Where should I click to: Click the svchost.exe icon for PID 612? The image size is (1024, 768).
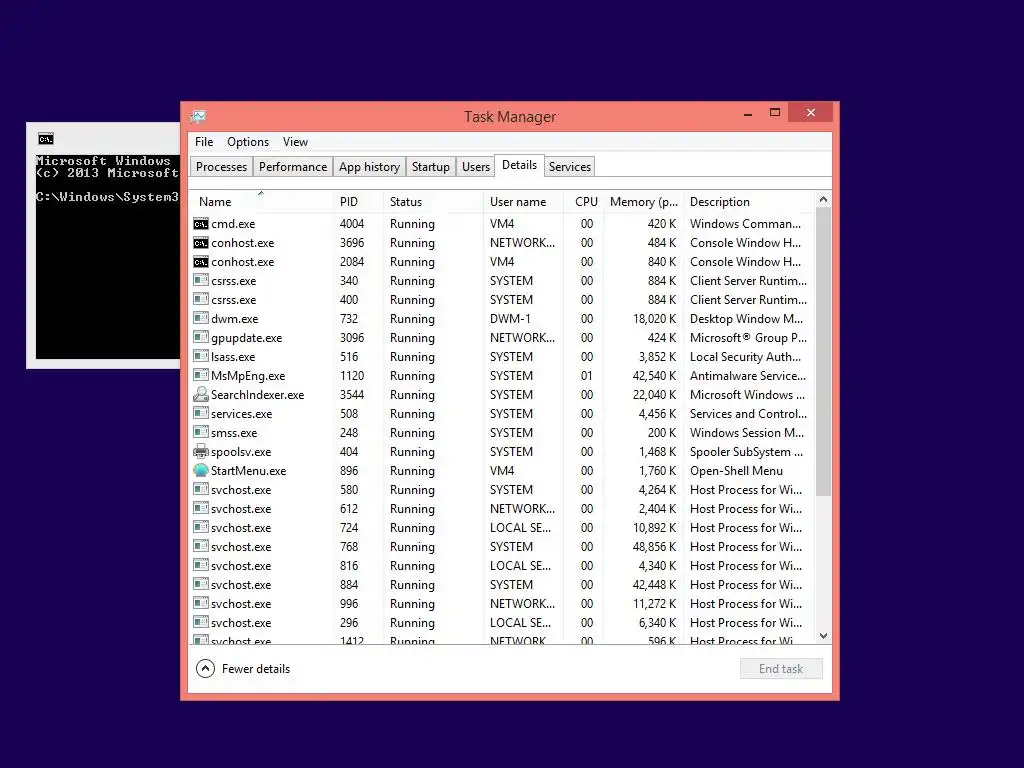coord(200,508)
